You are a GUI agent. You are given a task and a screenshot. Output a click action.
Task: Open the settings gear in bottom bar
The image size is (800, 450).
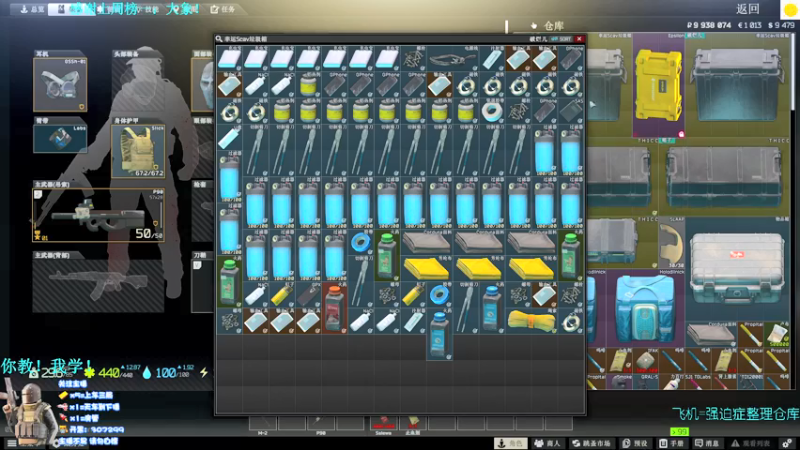[x=787, y=443]
